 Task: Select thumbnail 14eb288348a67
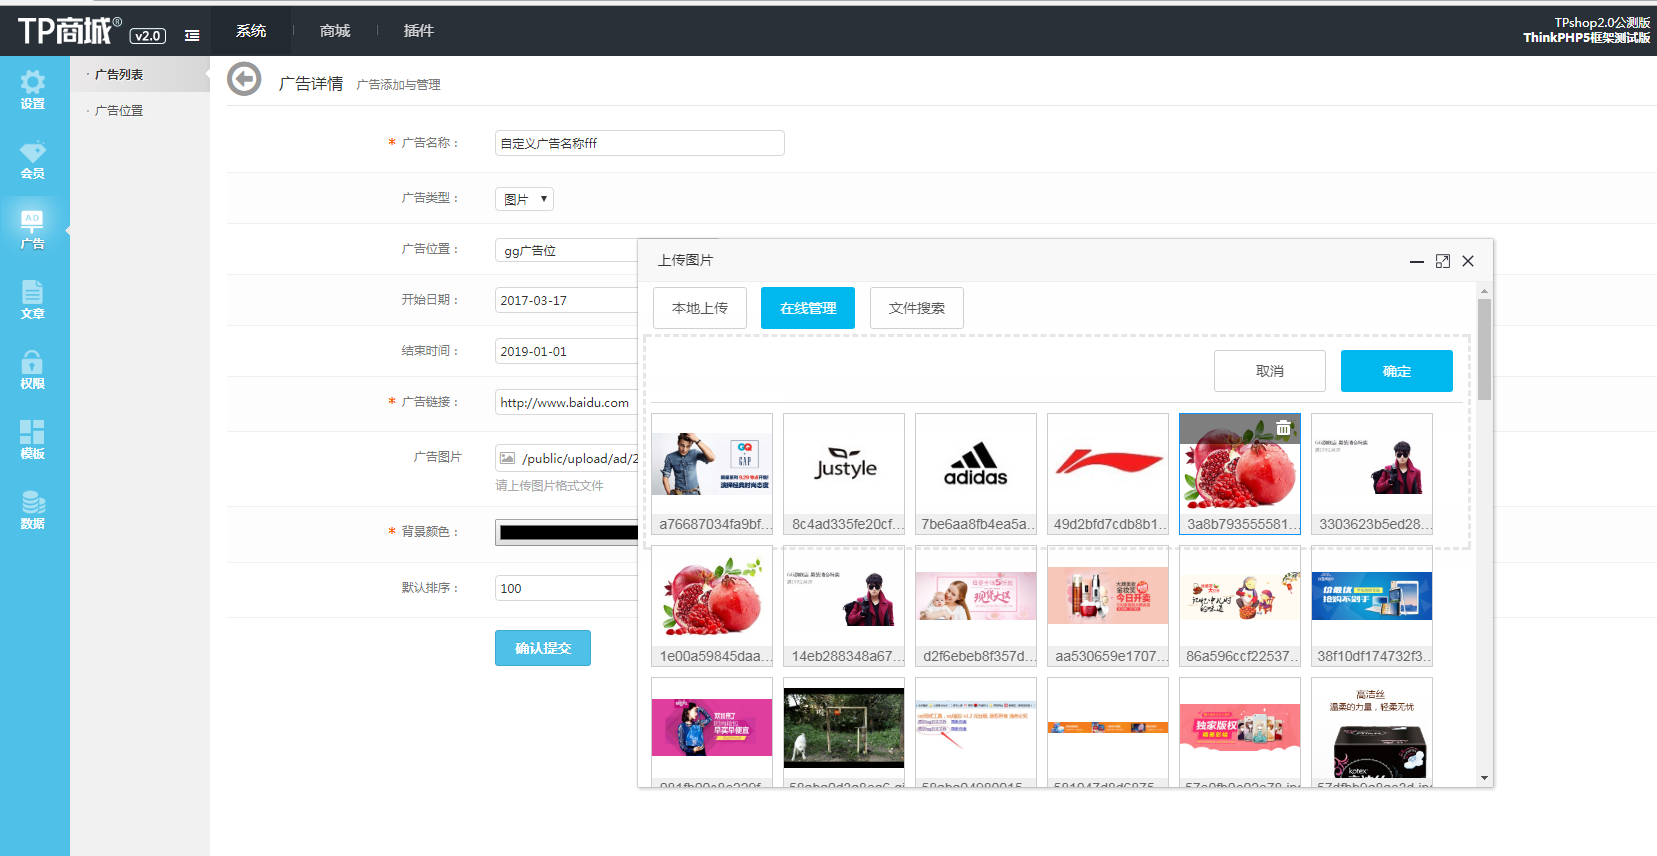(844, 606)
